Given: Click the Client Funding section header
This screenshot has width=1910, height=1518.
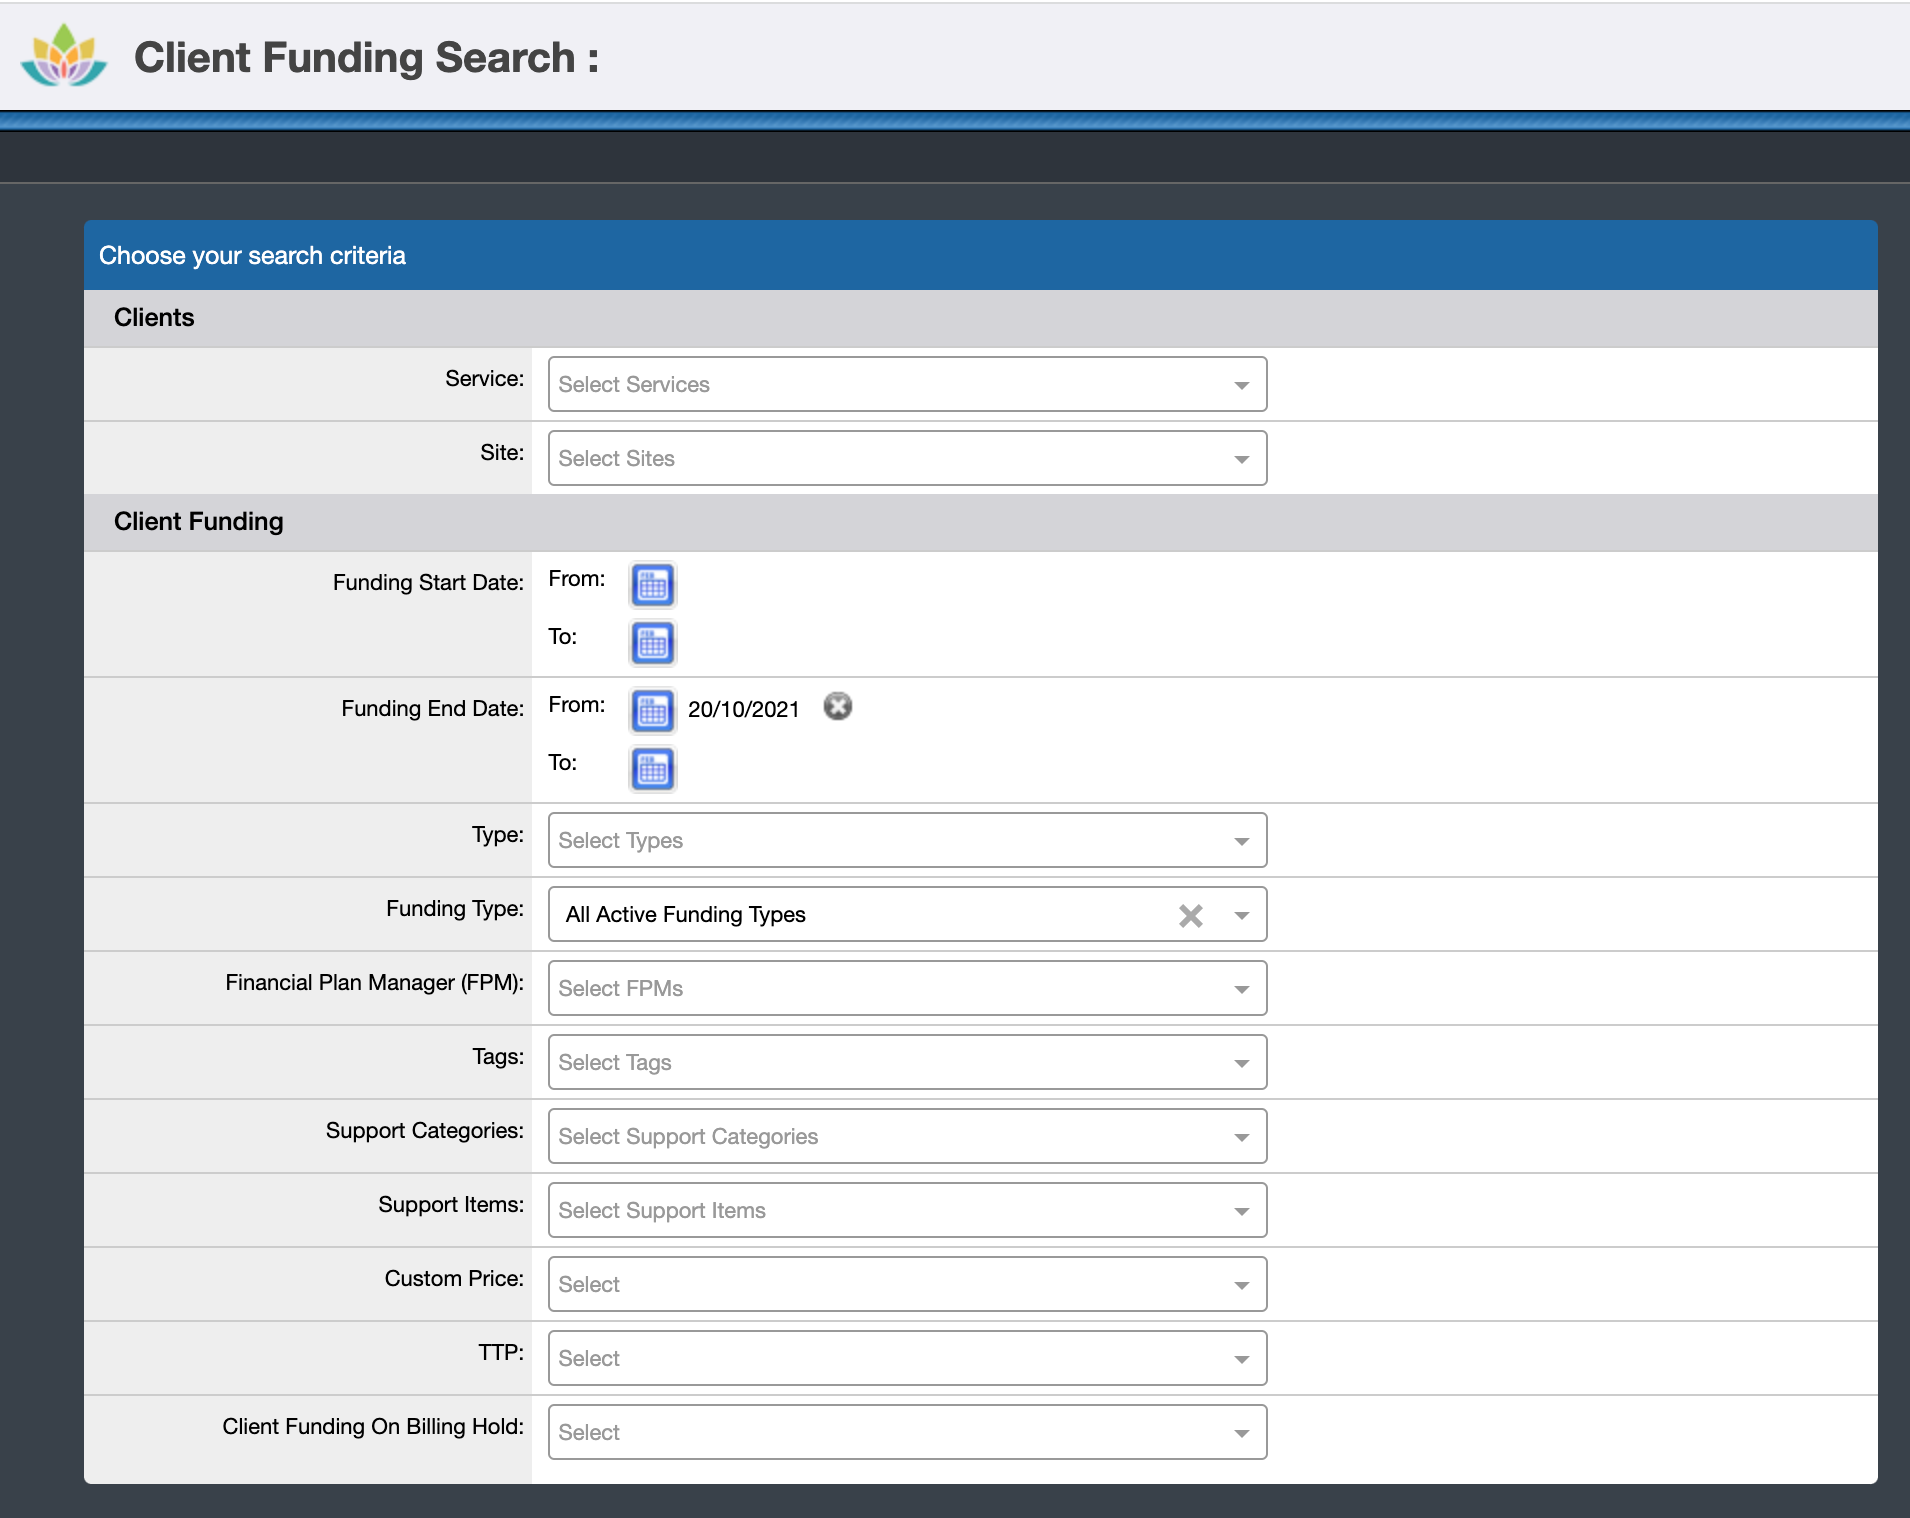Looking at the screenshot, I should click(x=198, y=521).
